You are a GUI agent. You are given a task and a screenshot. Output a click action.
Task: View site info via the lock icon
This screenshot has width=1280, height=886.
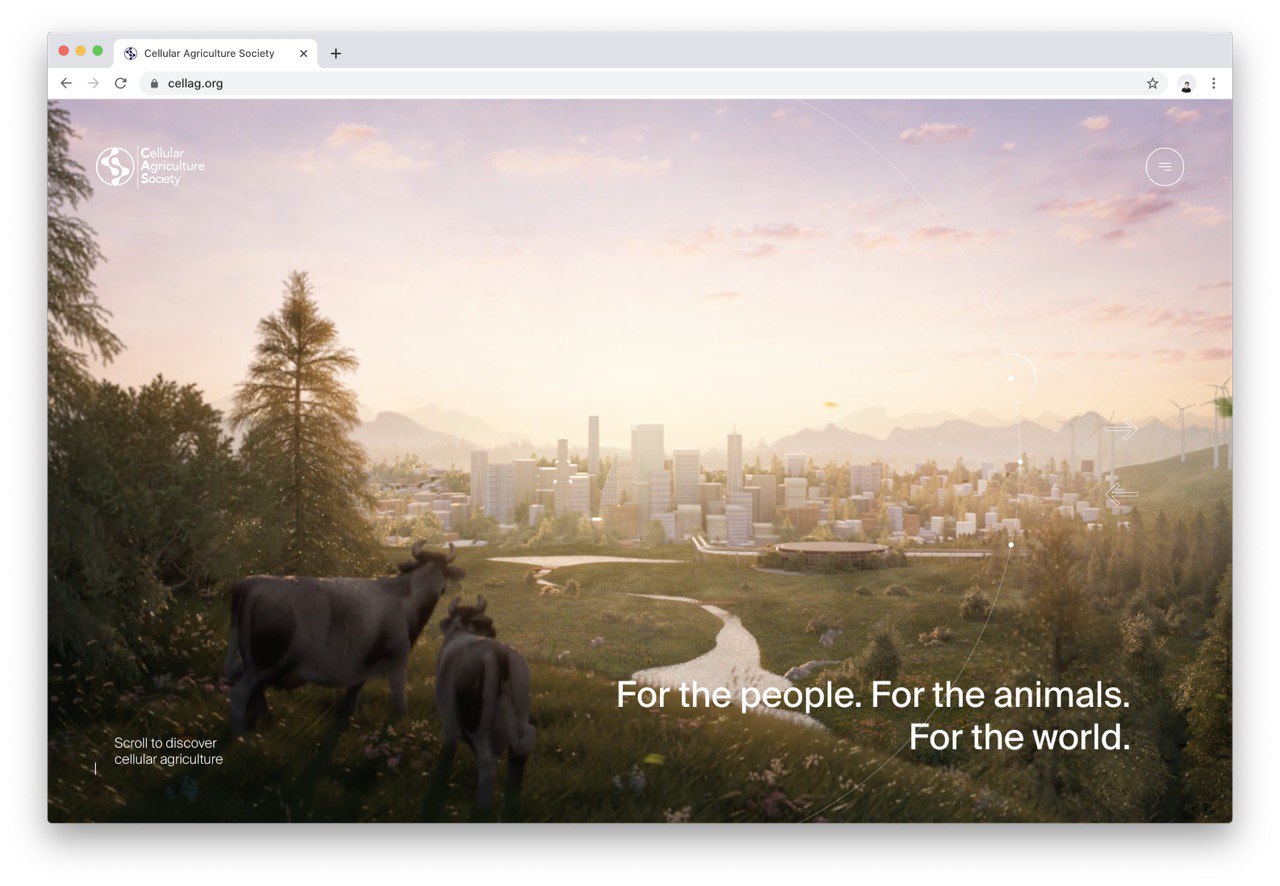point(154,84)
